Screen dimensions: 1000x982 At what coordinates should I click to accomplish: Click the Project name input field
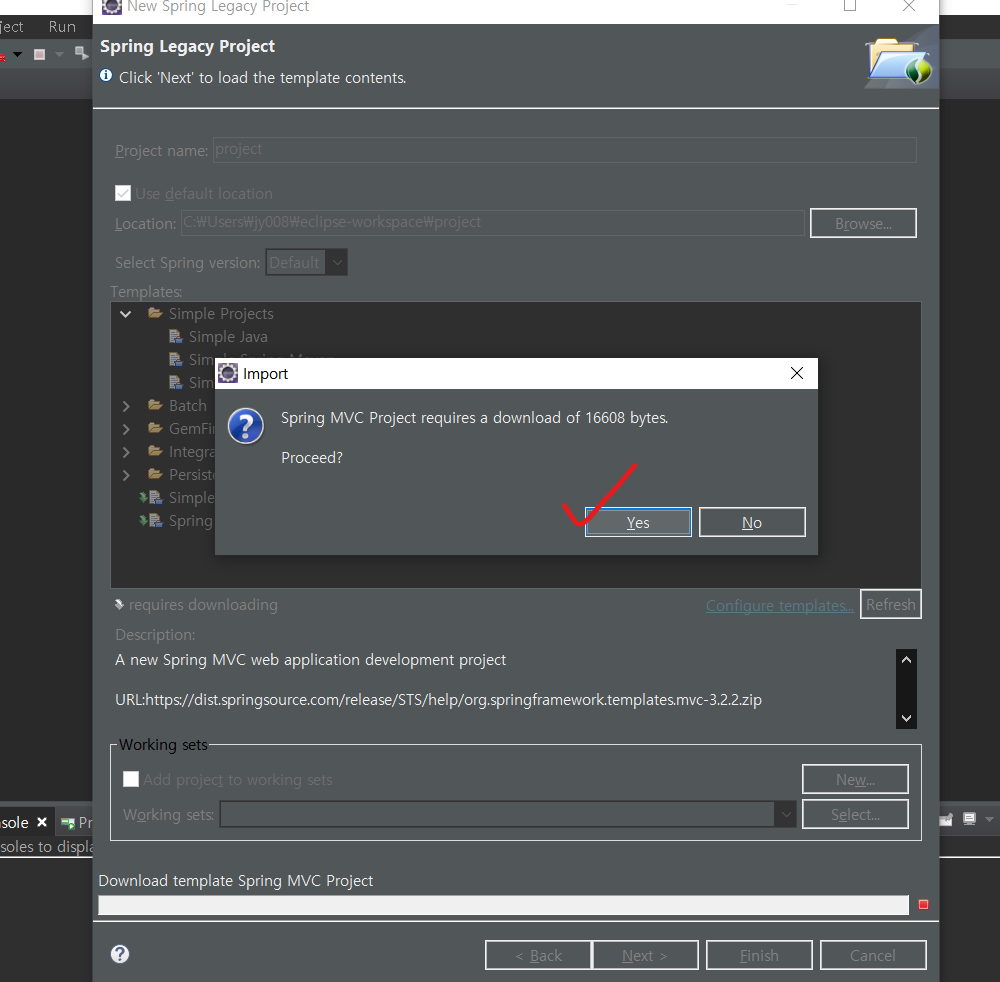point(564,149)
